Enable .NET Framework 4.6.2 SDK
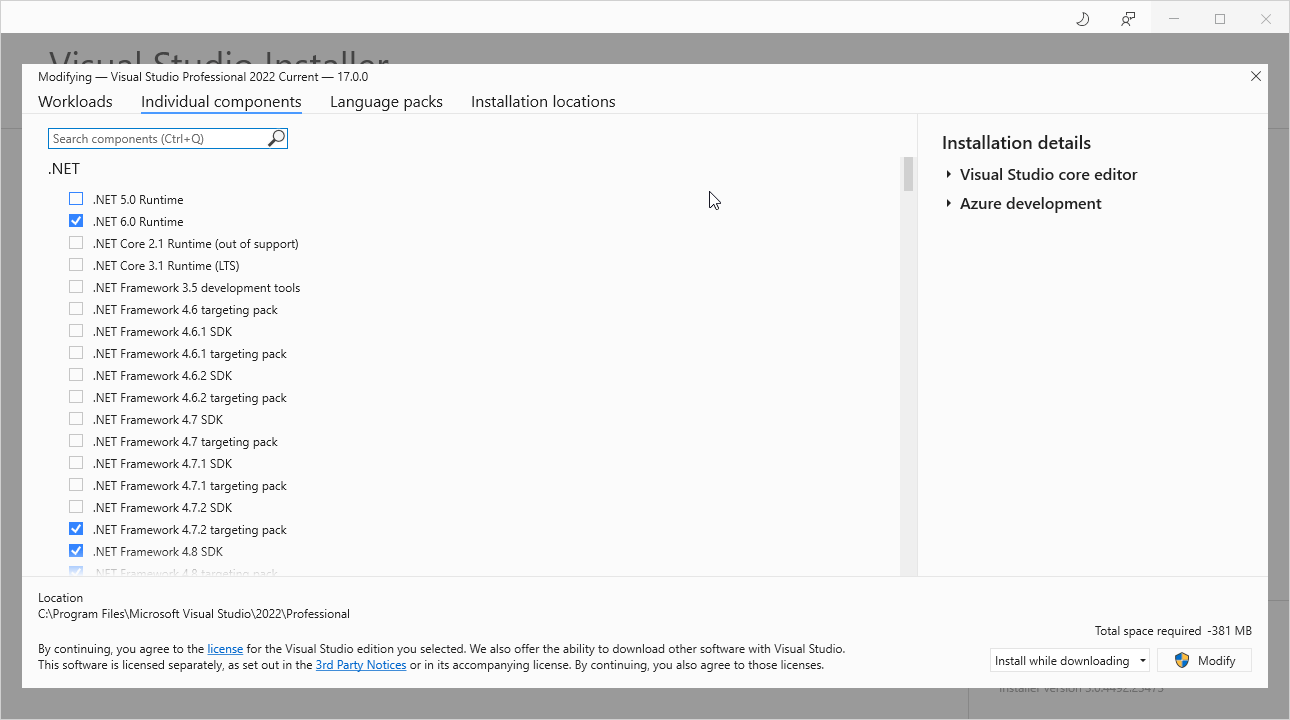Screen dimensions: 1290x720 pos(76,375)
